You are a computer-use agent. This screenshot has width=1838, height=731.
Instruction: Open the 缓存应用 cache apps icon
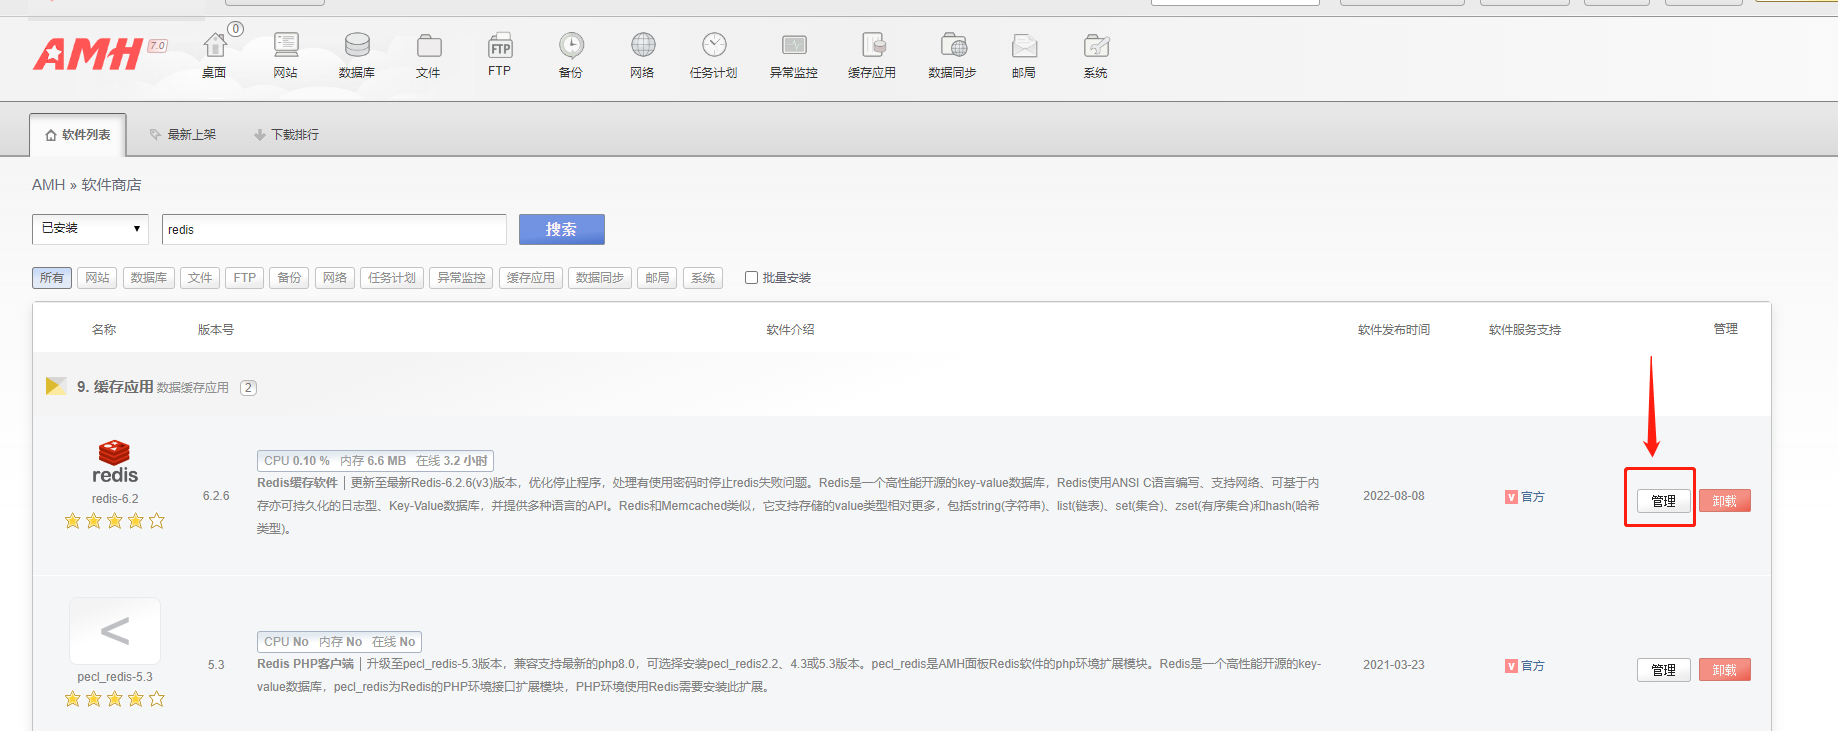coord(873,46)
